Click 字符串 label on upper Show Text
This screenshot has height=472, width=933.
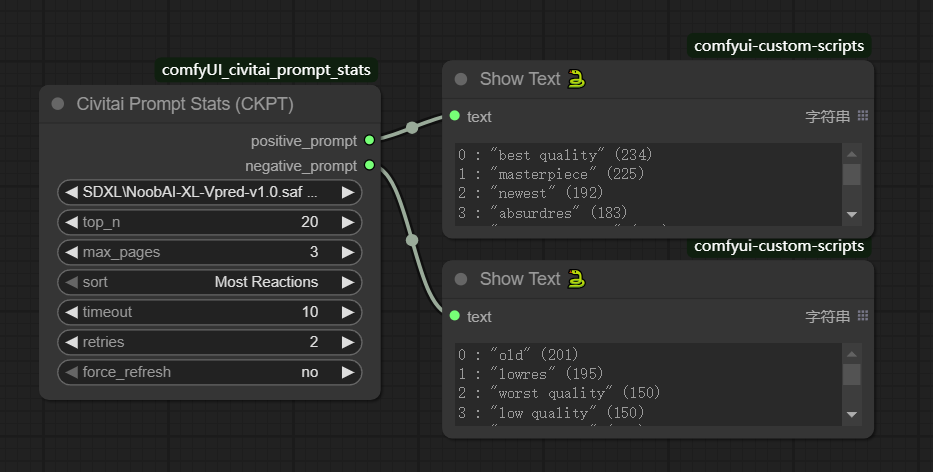tap(828, 117)
